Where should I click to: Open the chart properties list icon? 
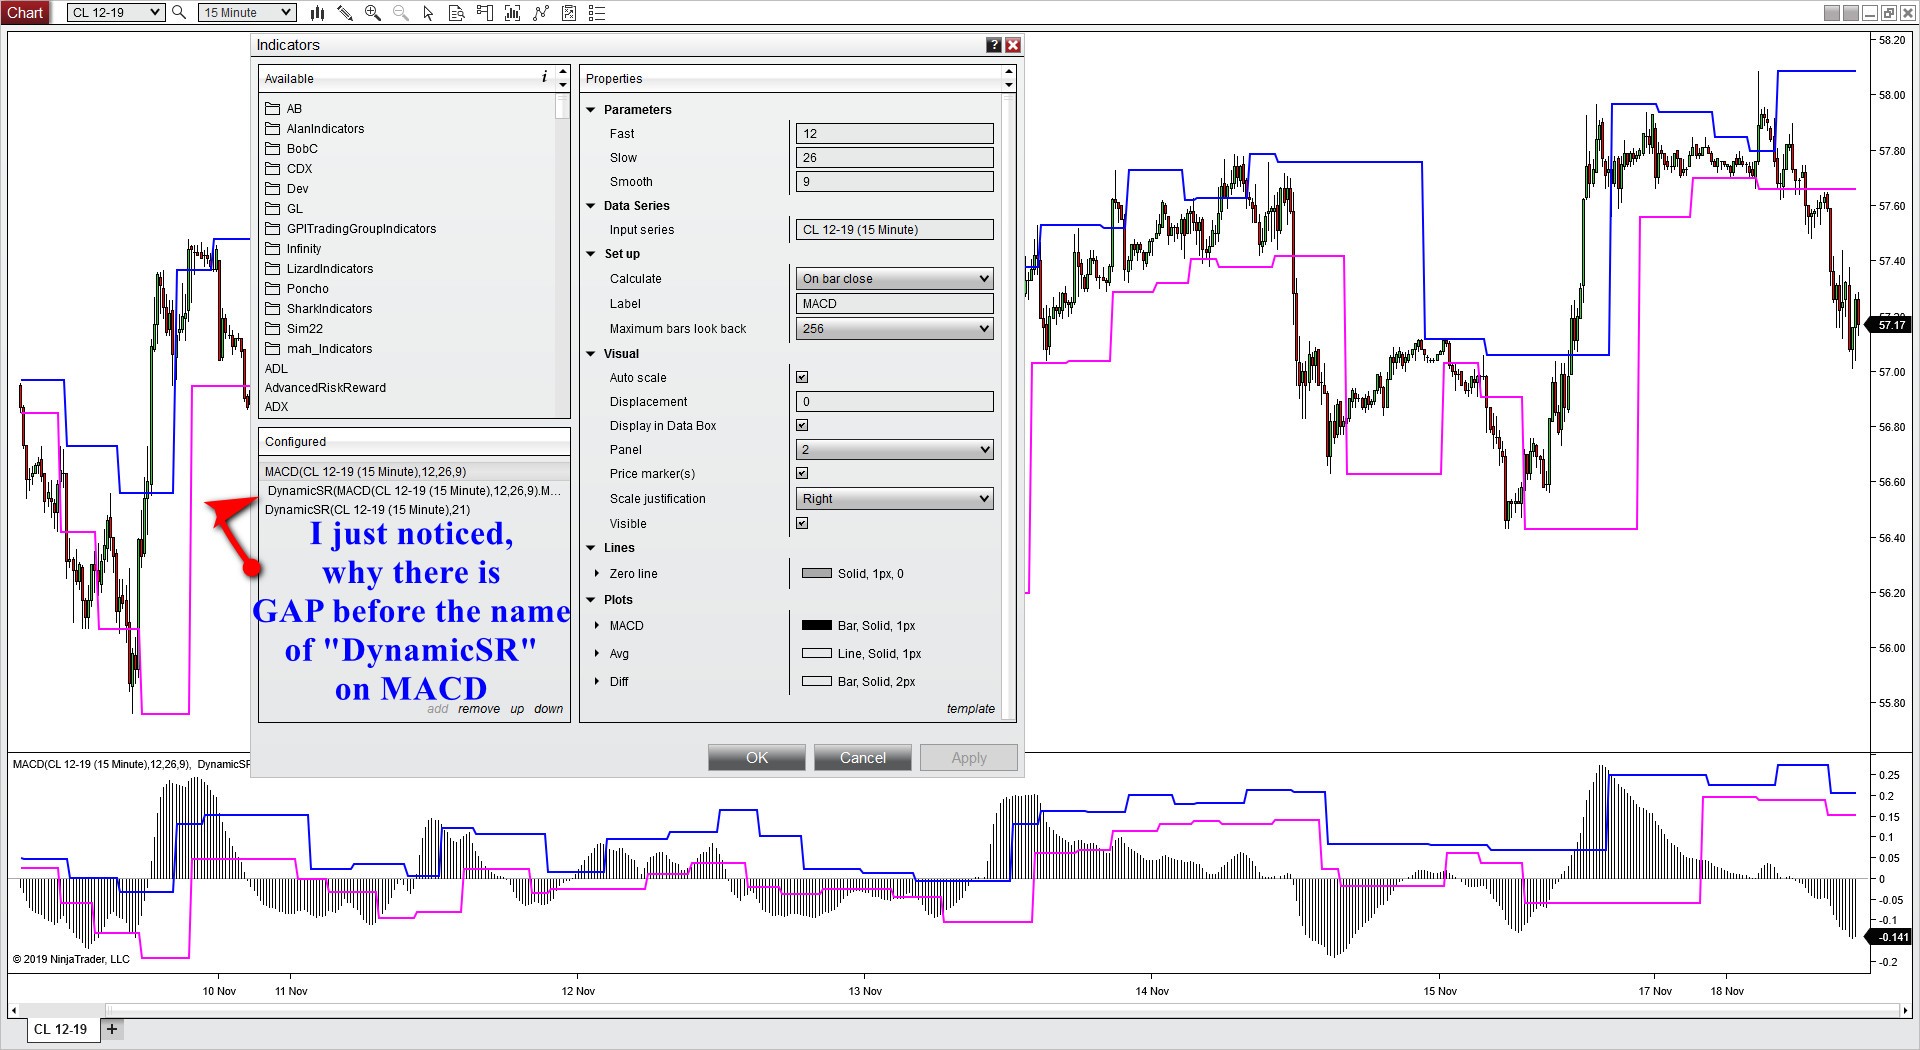[597, 12]
